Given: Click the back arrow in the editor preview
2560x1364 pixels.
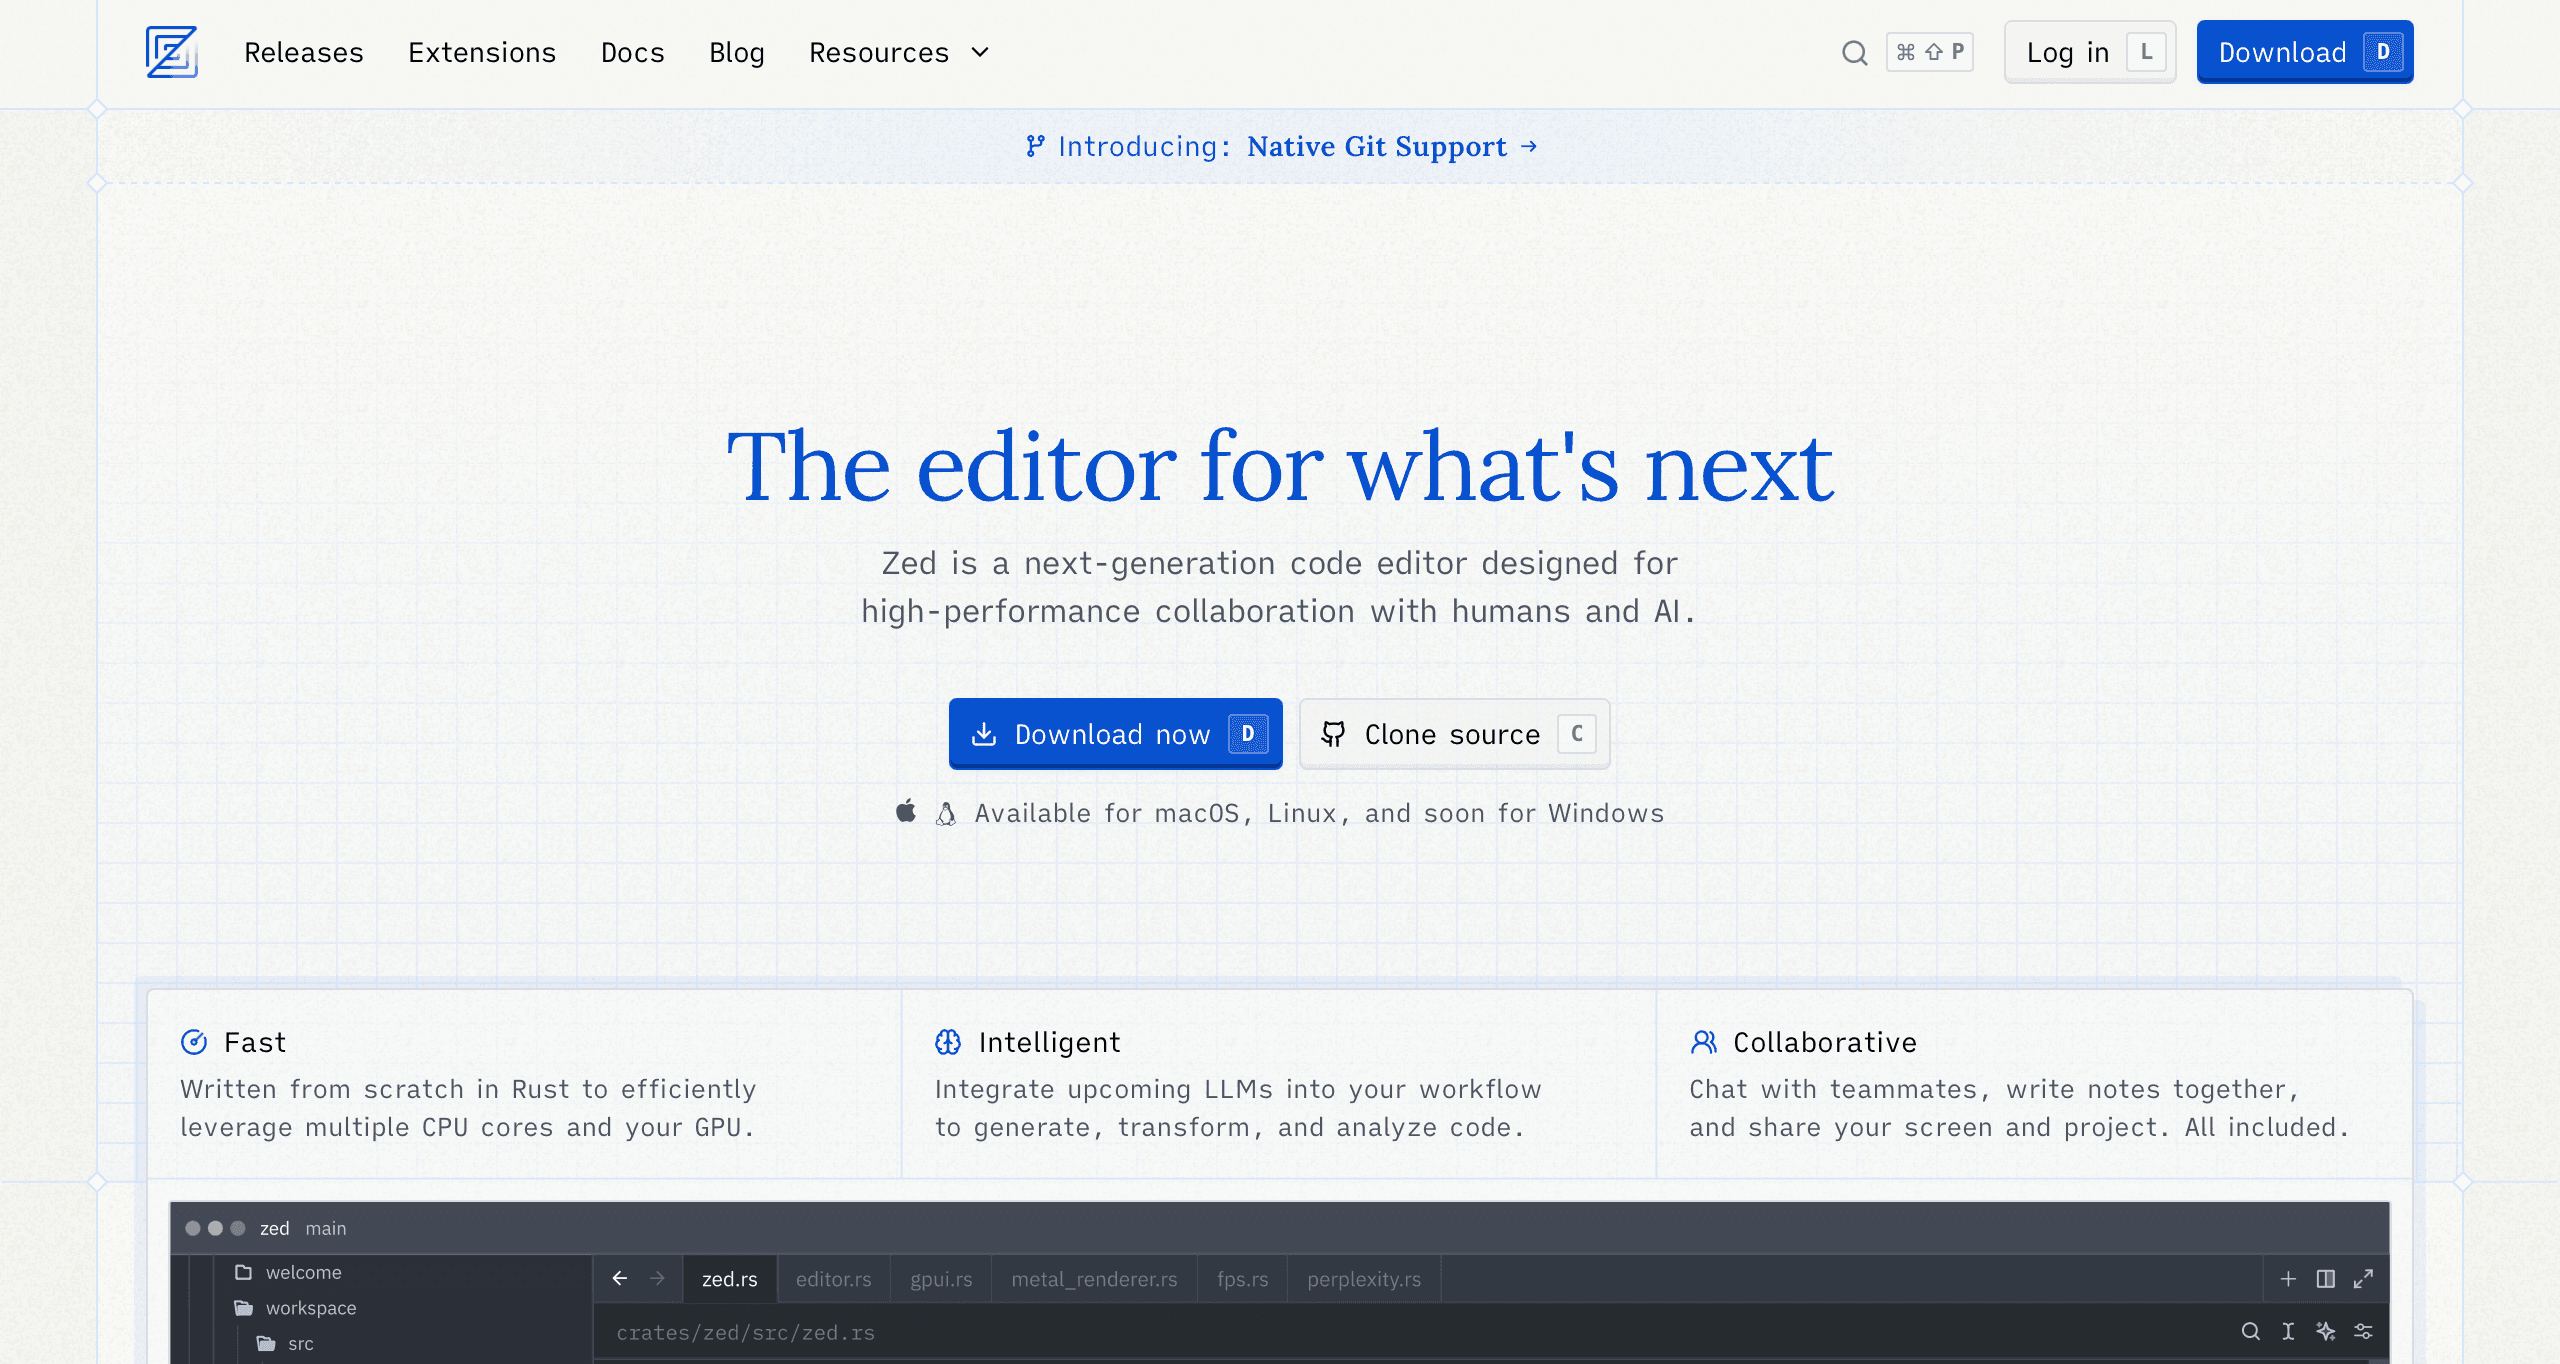Looking at the screenshot, I should [620, 1278].
